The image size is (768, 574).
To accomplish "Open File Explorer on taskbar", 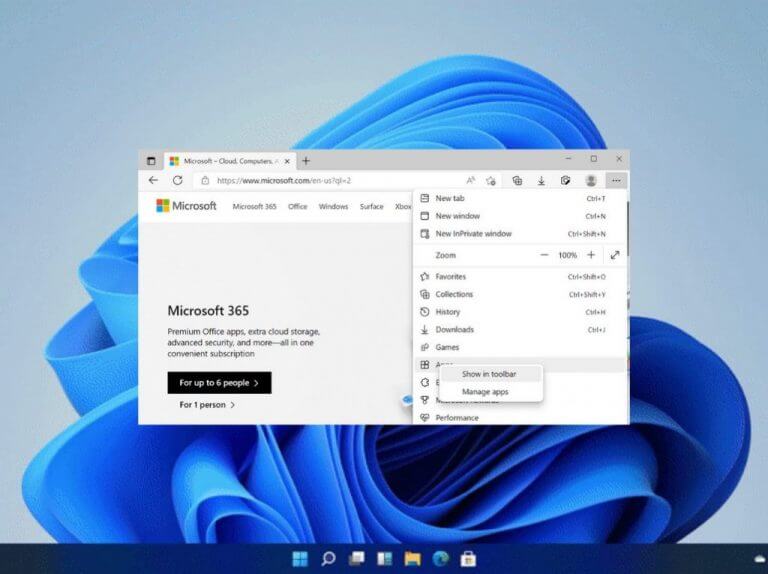I will [x=412, y=559].
